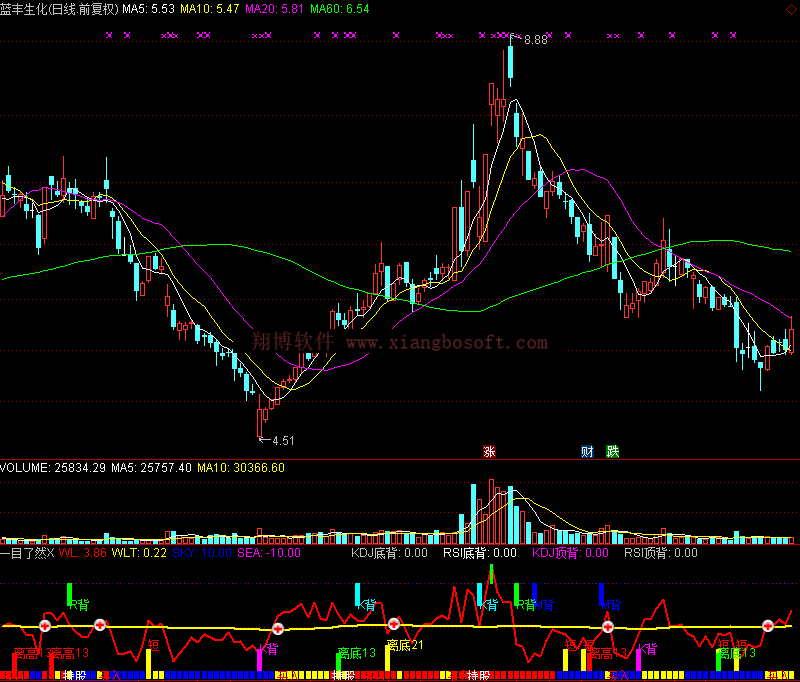Select the rightmost red plus signal marker
The height and width of the screenshot is (682, 800).
click(x=768, y=625)
